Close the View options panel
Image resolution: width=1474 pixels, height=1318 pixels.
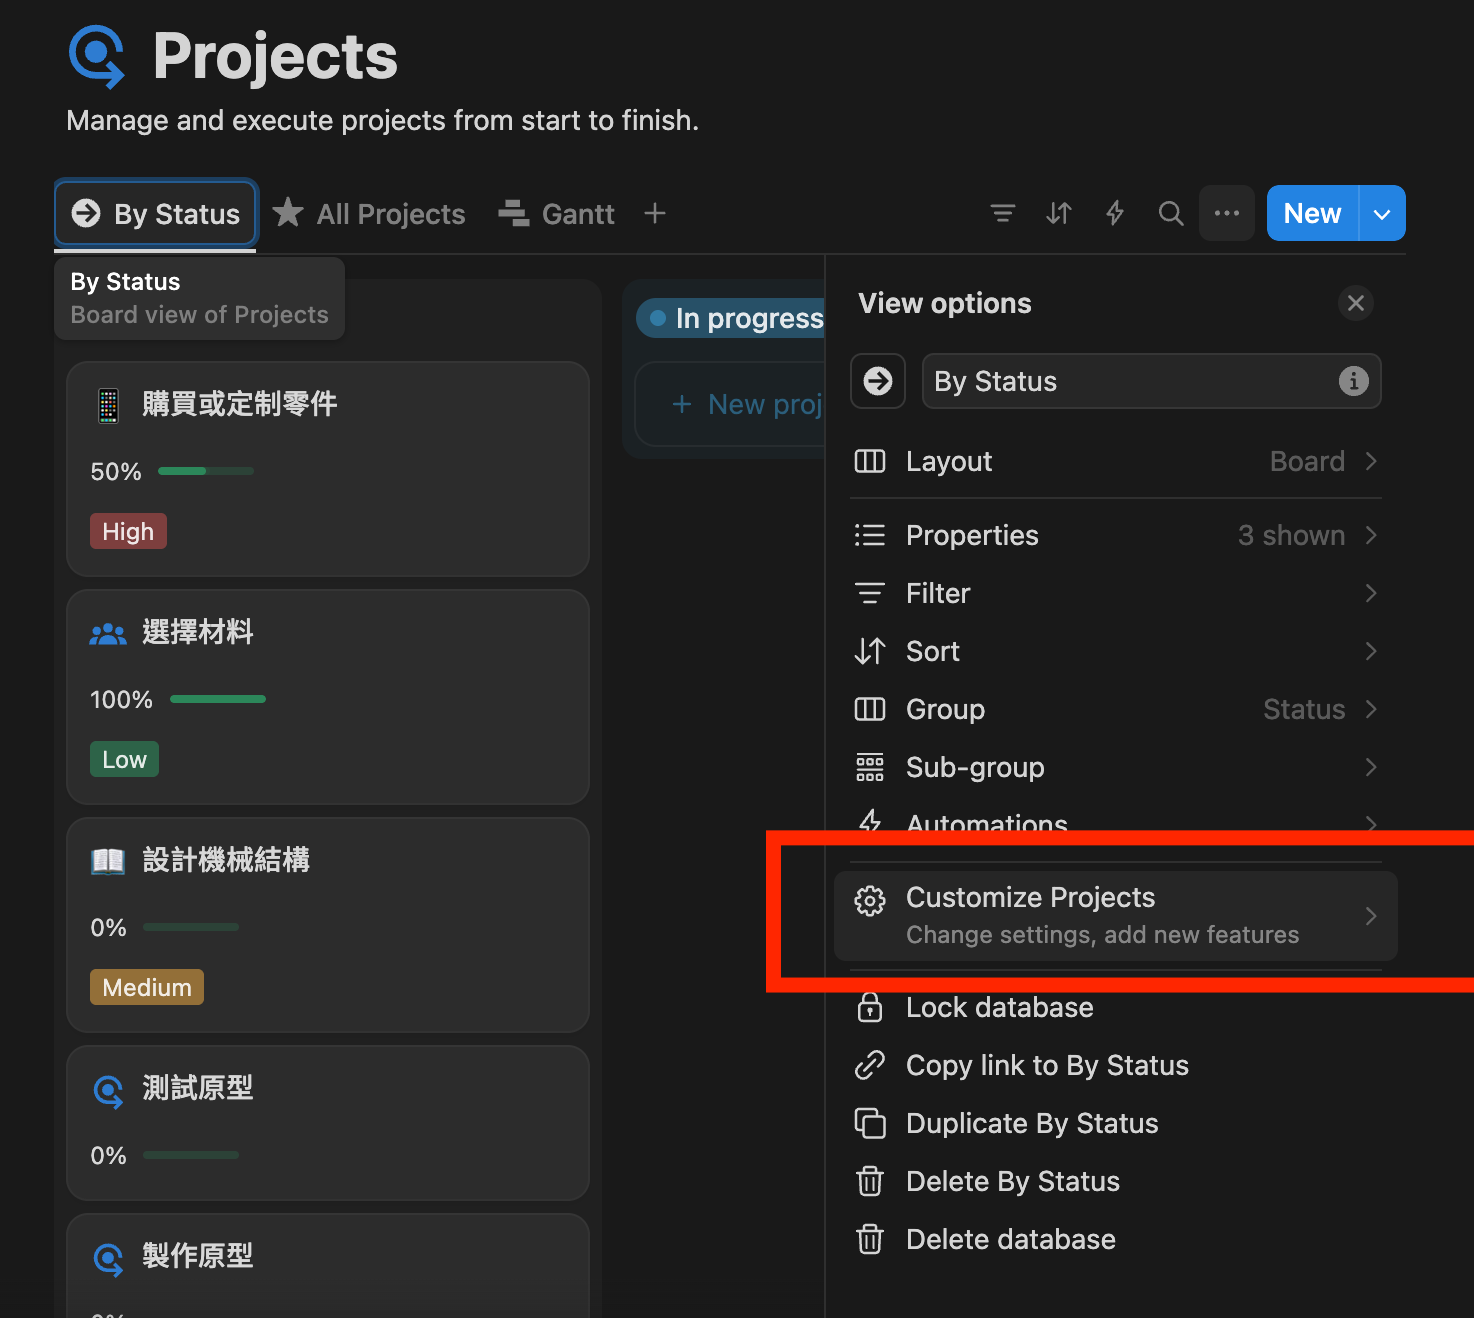pyautogui.click(x=1355, y=303)
